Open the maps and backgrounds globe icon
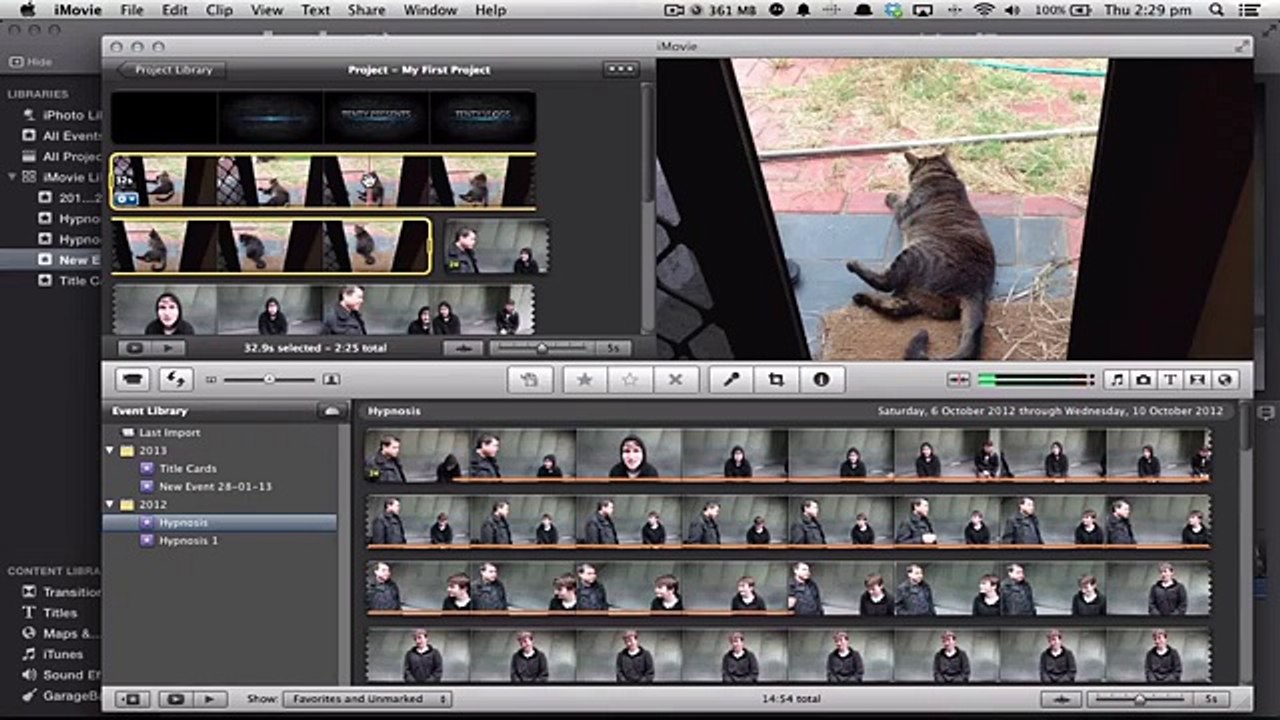The height and width of the screenshot is (720, 1280). [1223, 380]
